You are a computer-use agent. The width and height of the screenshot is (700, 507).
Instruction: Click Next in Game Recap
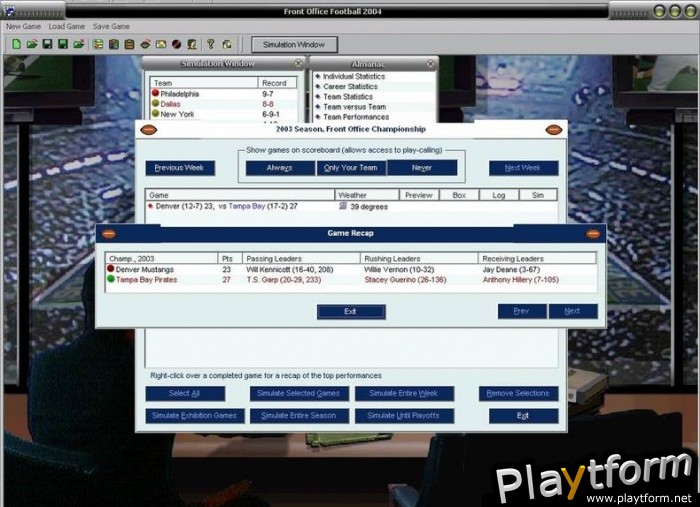pyautogui.click(x=573, y=311)
